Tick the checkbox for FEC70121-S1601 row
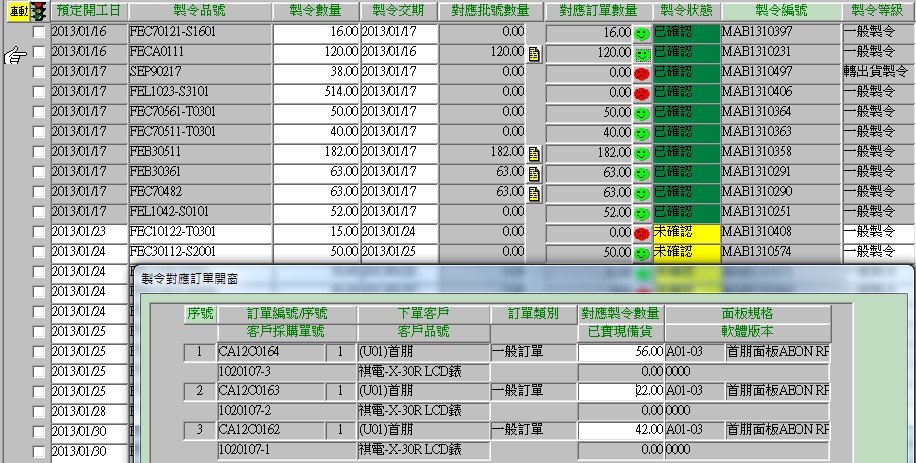Viewport: 916px width, 463px height. click(x=39, y=32)
